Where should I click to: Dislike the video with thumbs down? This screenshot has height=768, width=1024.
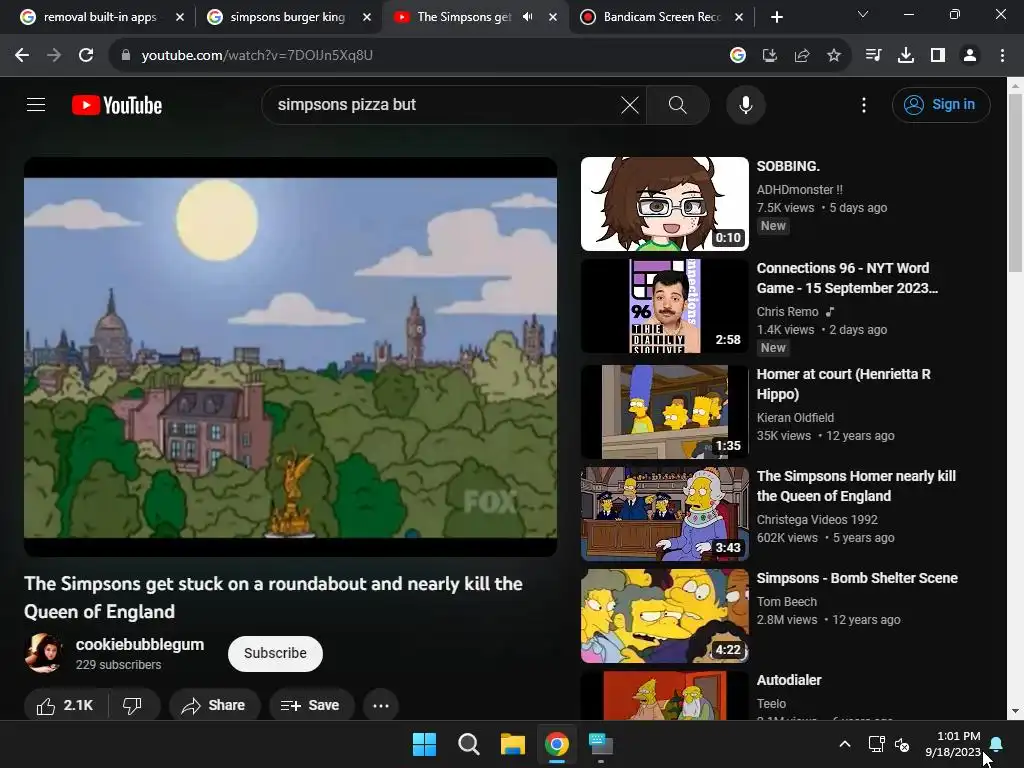point(133,705)
